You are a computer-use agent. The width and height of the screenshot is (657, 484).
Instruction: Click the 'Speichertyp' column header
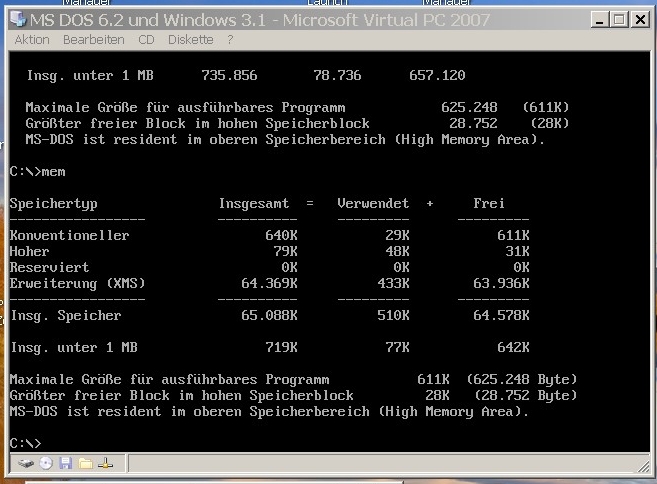[54, 204]
